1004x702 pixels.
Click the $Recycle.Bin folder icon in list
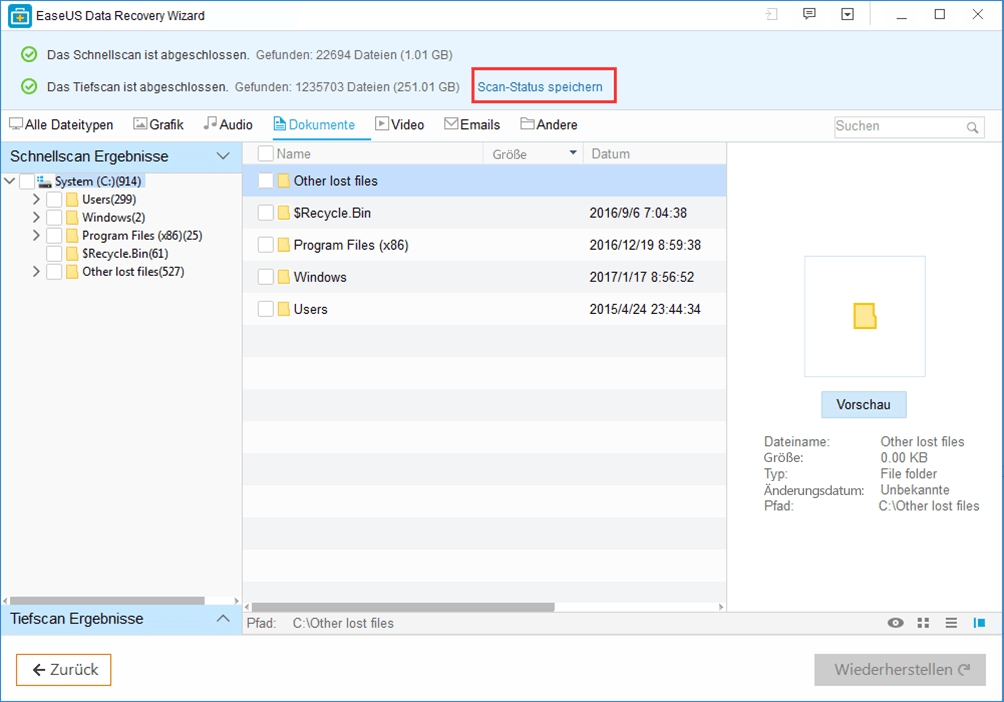tap(284, 213)
